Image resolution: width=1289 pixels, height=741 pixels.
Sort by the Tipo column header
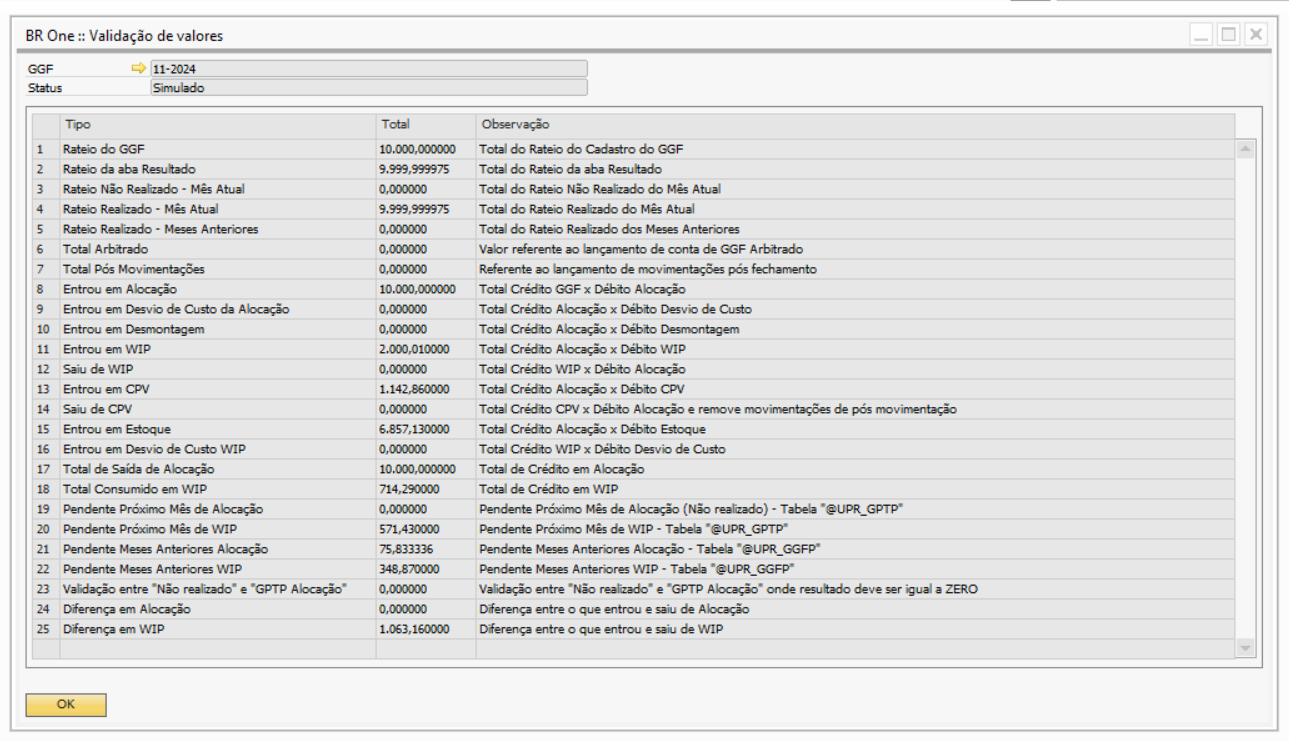(218, 124)
